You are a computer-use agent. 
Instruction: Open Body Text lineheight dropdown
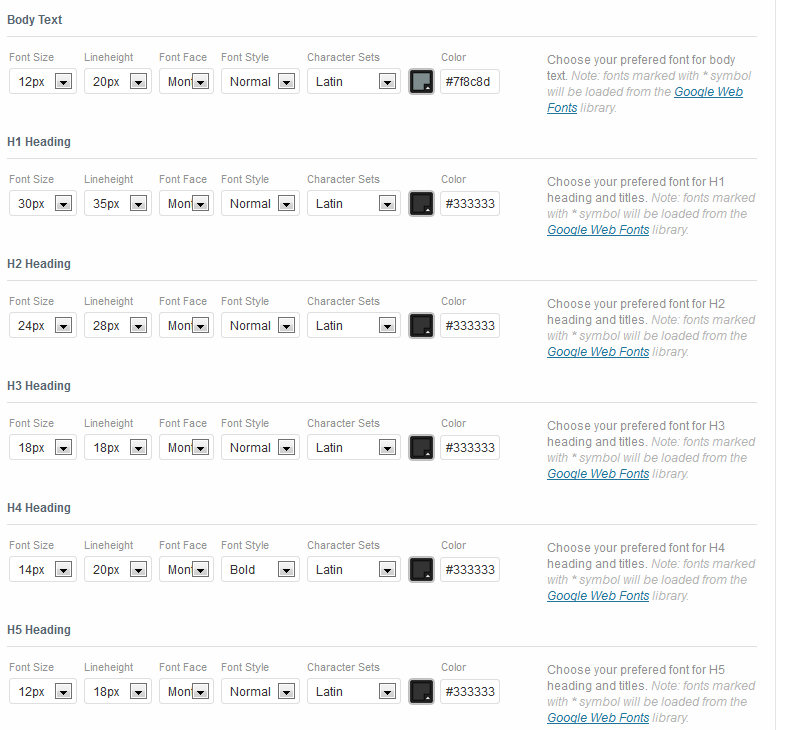tap(118, 82)
